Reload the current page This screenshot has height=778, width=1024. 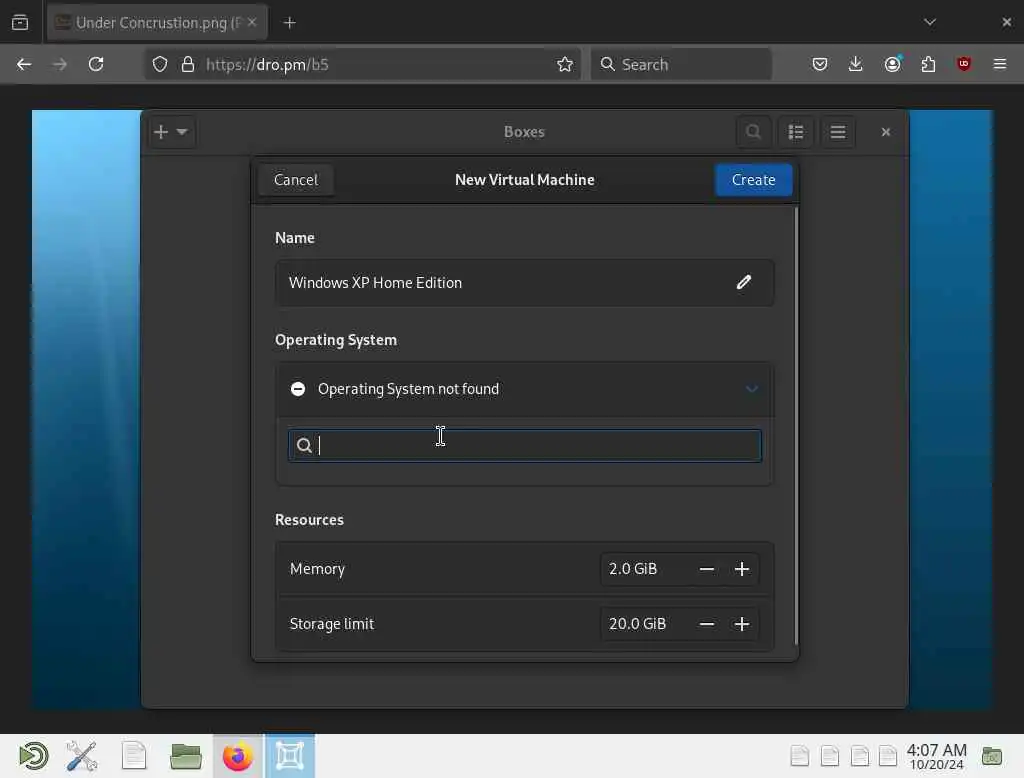(x=96, y=64)
